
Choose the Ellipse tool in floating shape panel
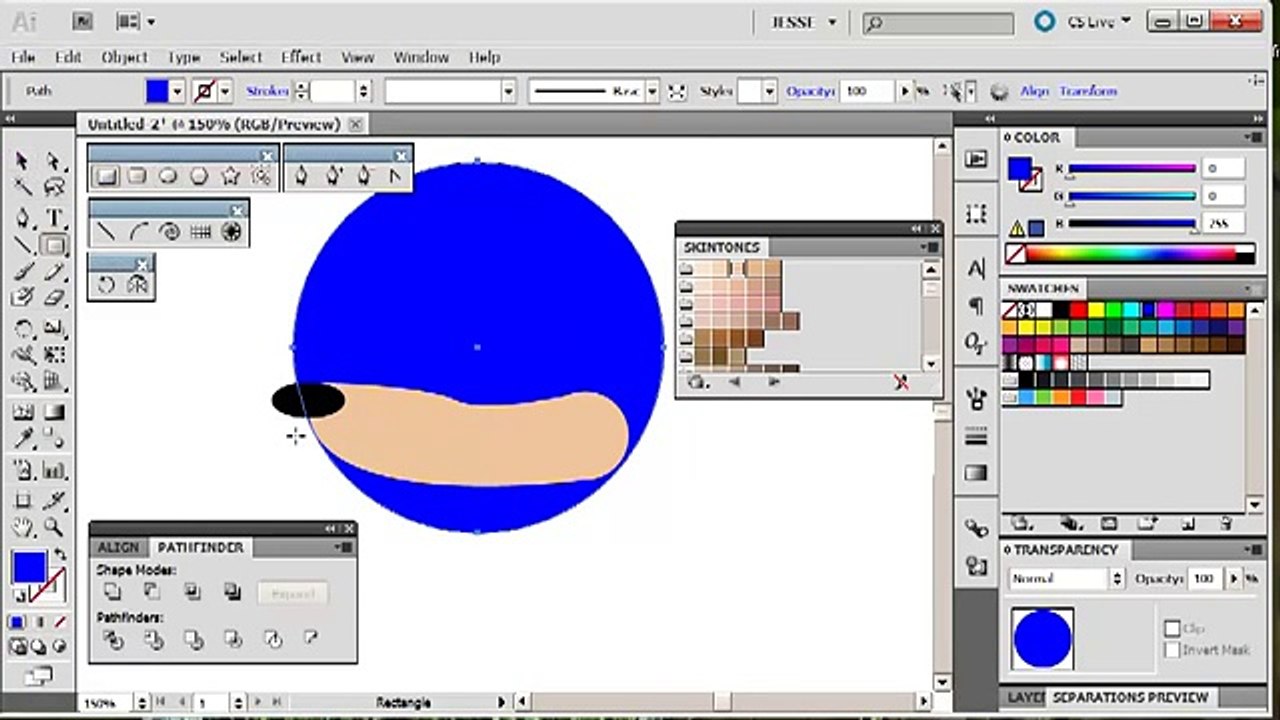click(x=168, y=177)
